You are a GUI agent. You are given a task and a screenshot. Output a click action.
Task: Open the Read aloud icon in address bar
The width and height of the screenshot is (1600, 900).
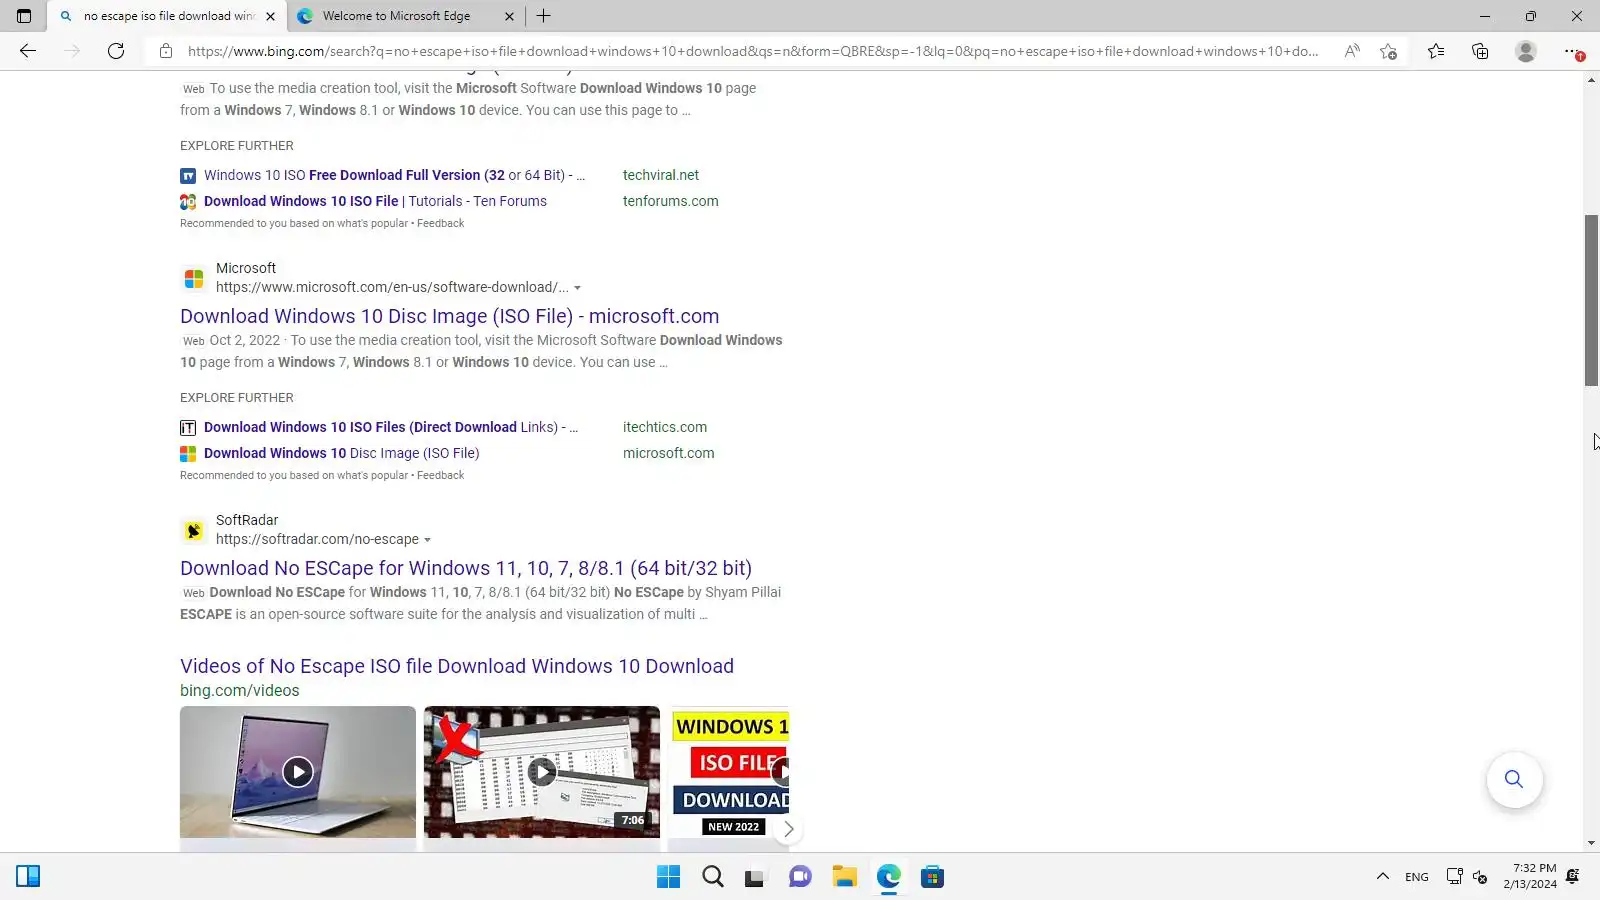[x=1352, y=51]
